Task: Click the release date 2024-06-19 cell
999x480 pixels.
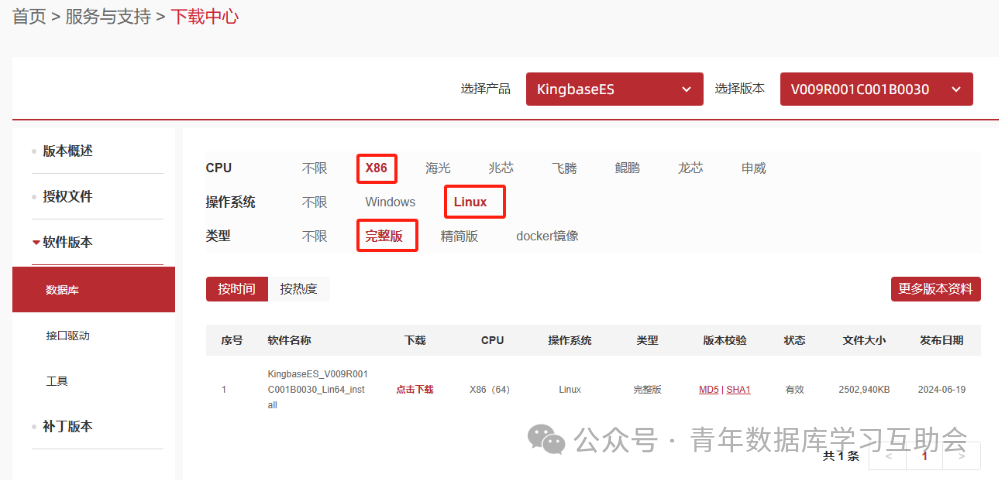Action: [941, 389]
